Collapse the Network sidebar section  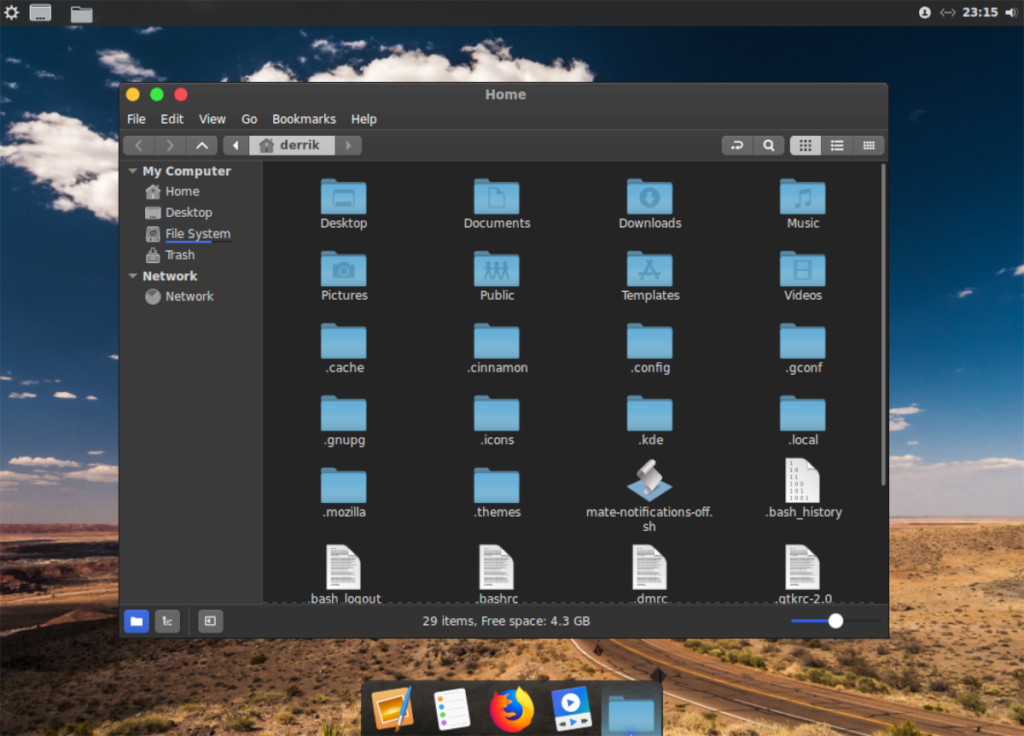(133, 276)
